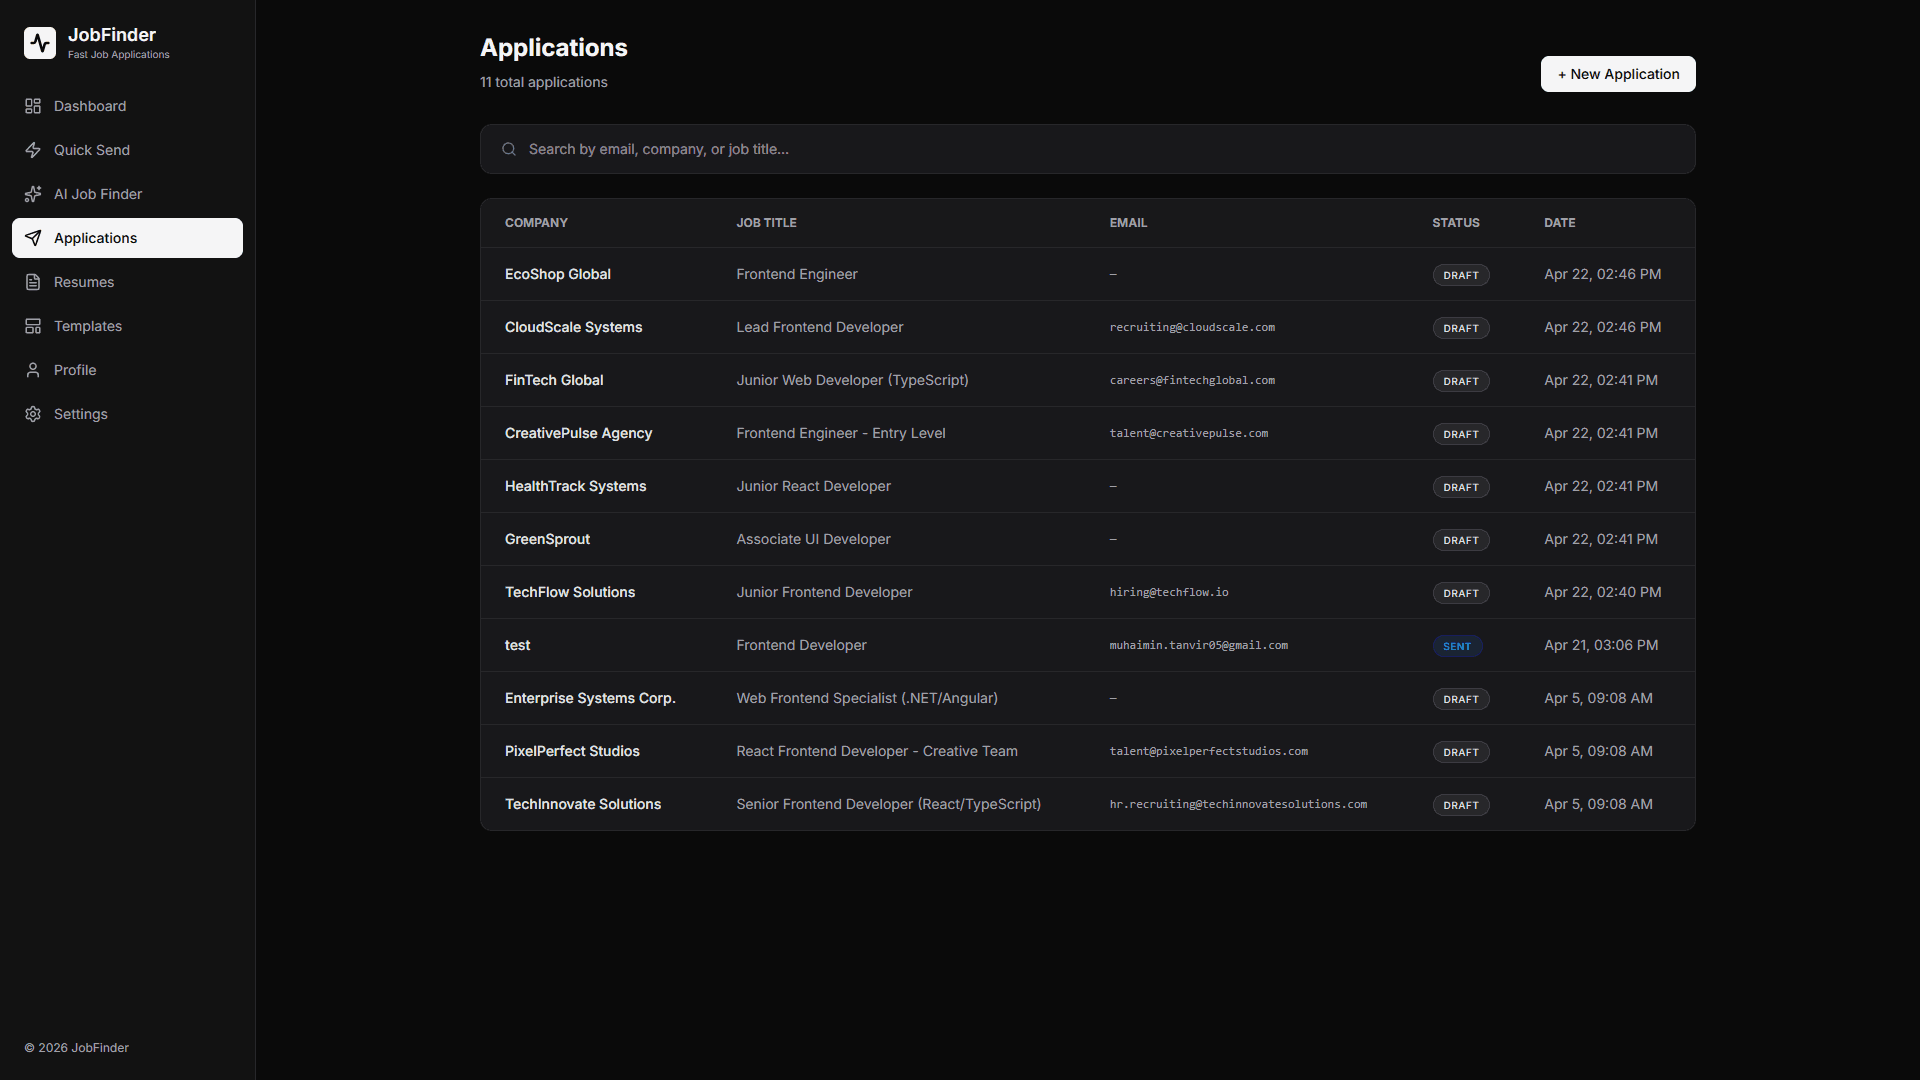Go to Settings

[x=127, y=414]
